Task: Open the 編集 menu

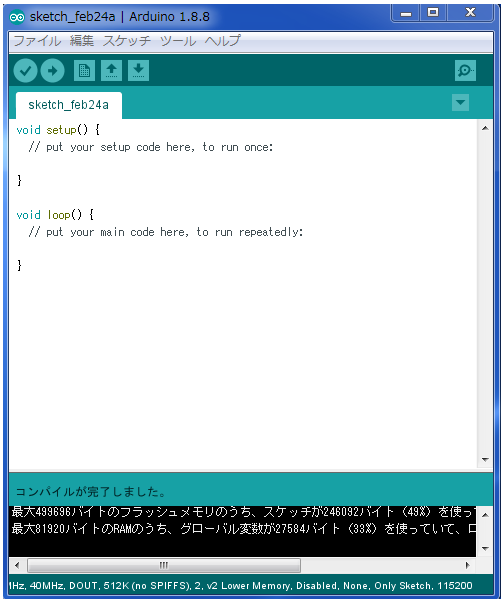Action: 81,41
